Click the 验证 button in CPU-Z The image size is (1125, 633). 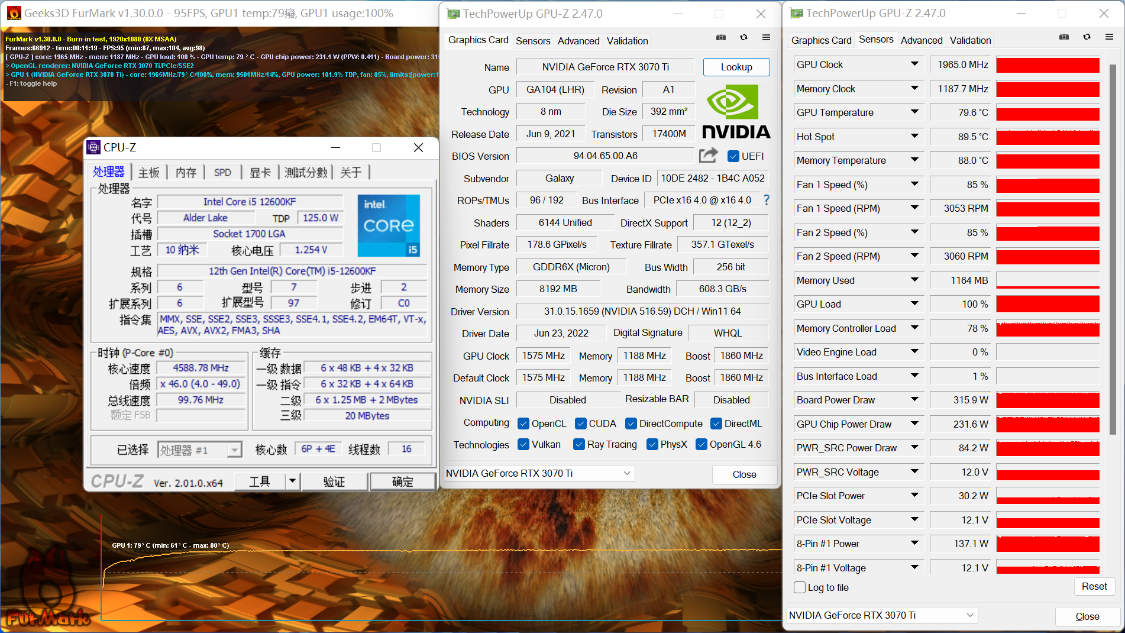click(x=334, y=482)
